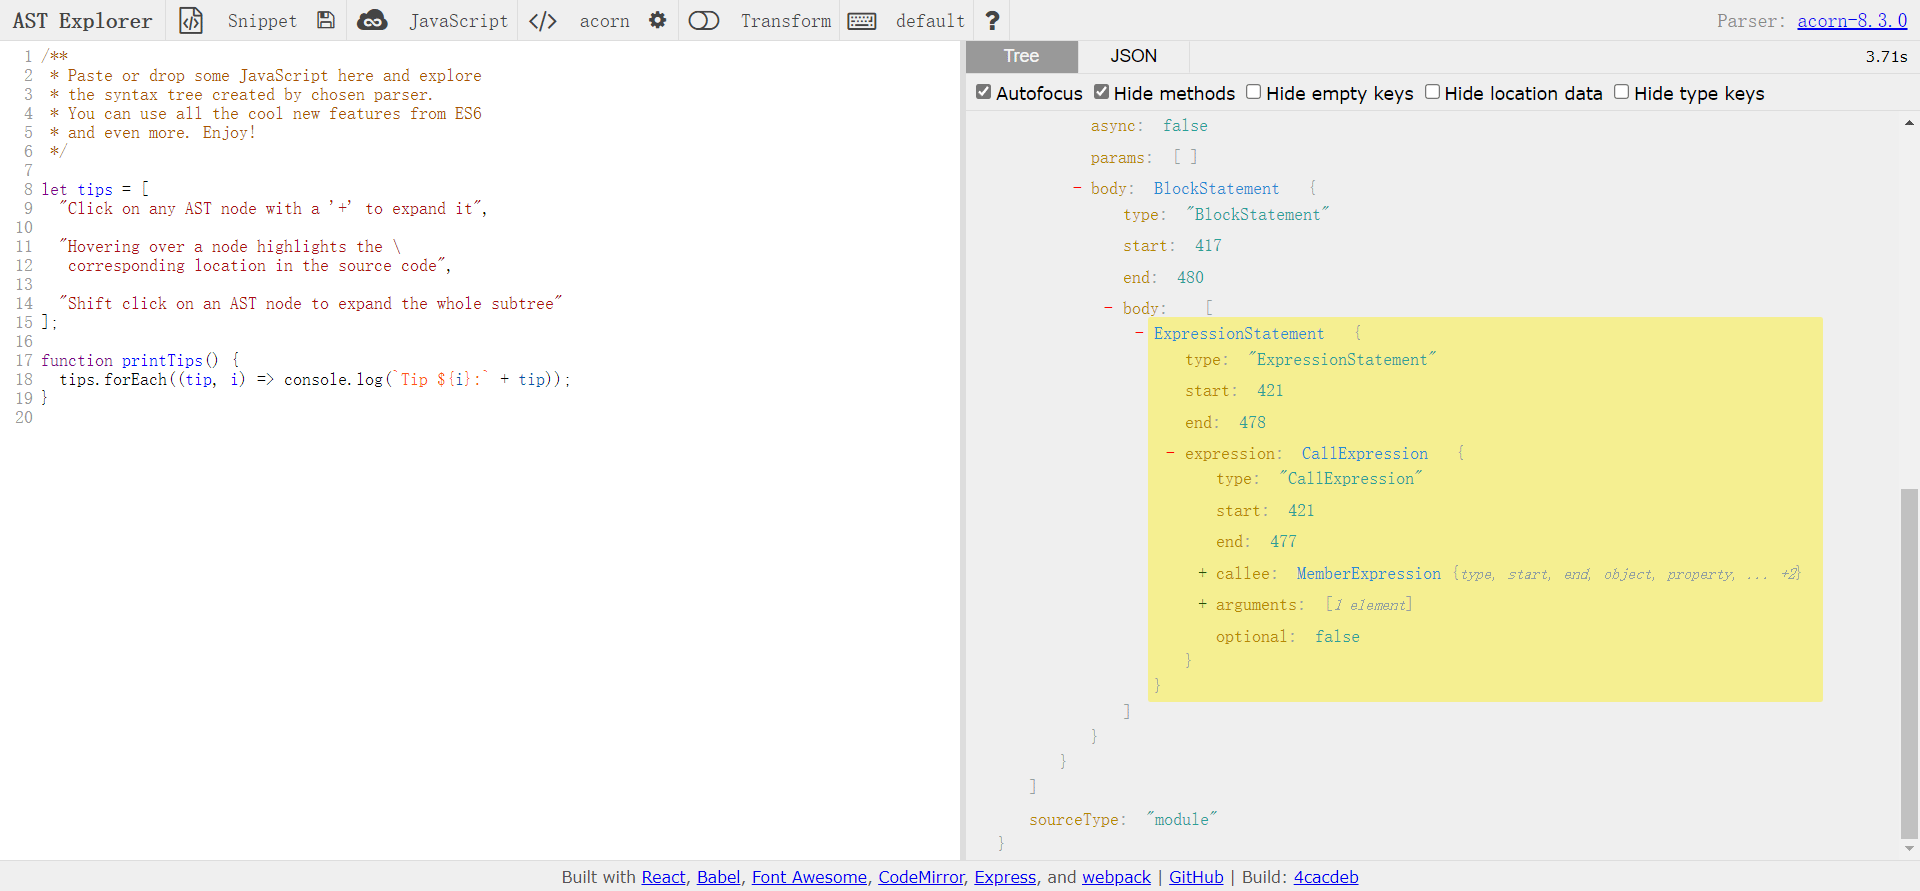The image size is (1920, 891).
Task: Disable the Autofocus checkbox
Action: pos(984,92)
